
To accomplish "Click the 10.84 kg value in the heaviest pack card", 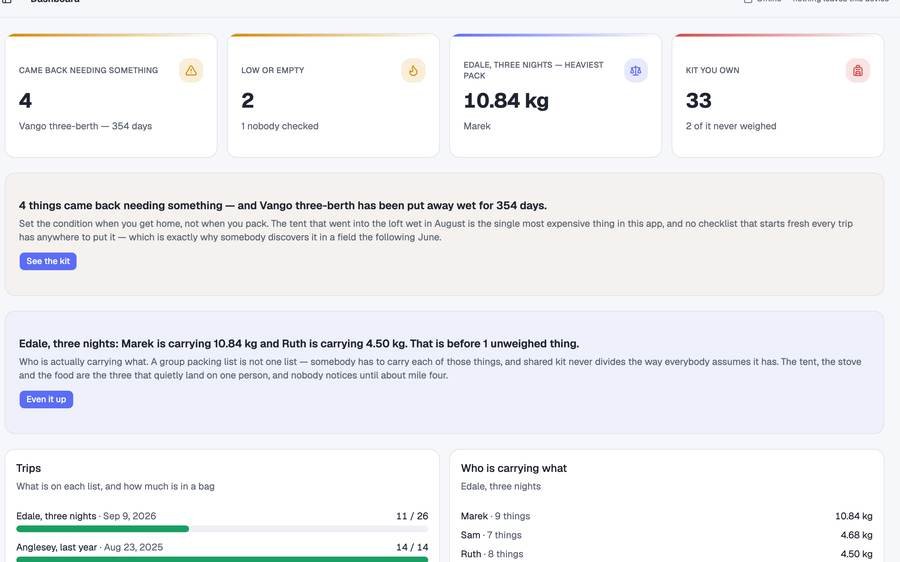I will tap(506, 101).
